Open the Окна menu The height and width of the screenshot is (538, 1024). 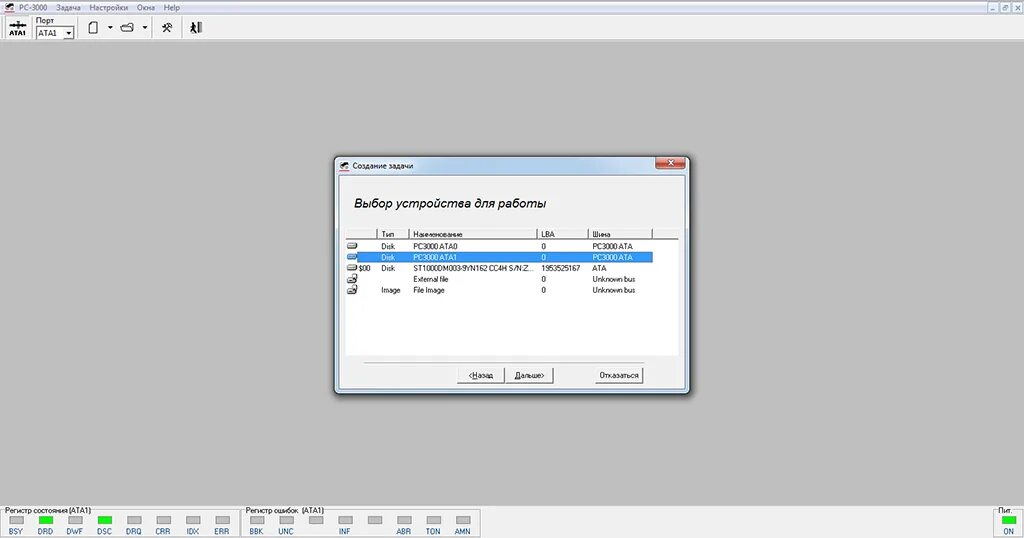pos(146,8)
